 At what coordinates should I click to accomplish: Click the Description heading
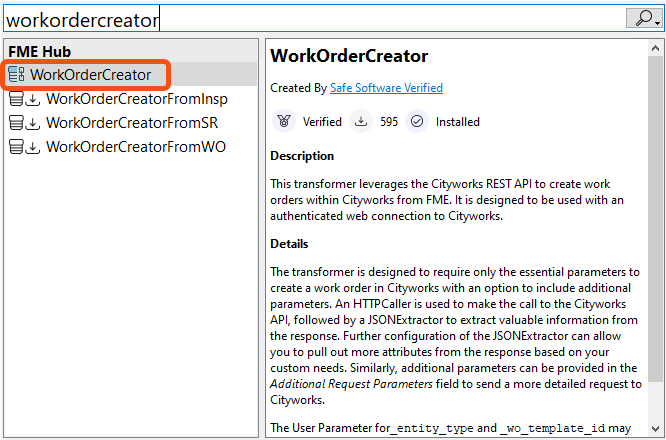pos(302,156)
